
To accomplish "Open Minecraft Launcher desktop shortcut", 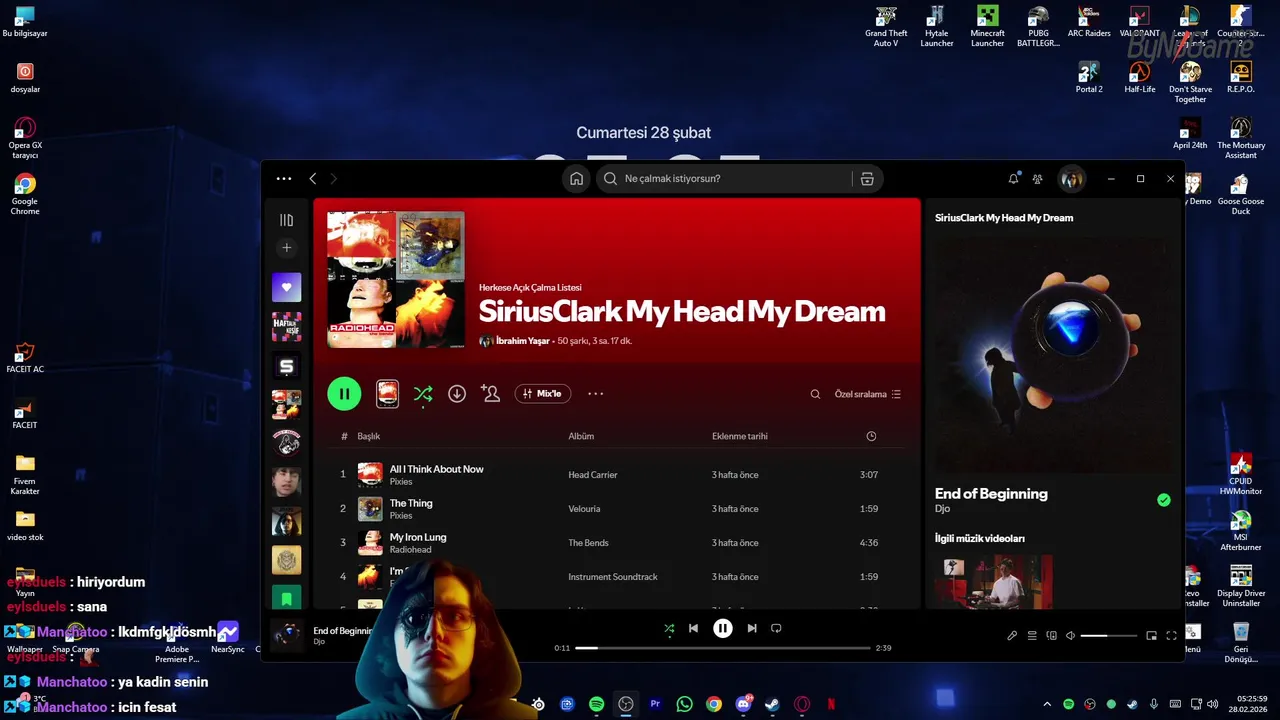I will [987, 27].
